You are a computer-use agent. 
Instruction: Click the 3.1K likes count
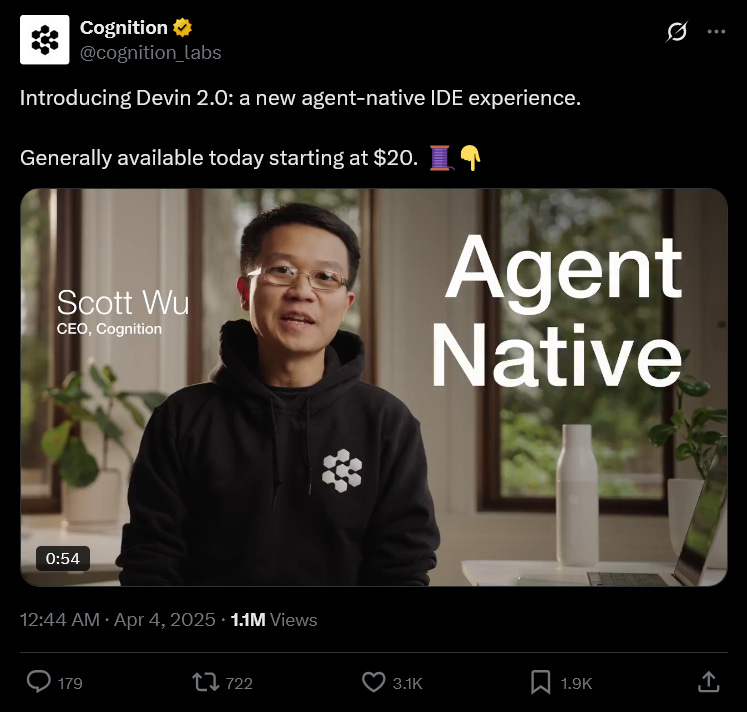click(407, 683)
